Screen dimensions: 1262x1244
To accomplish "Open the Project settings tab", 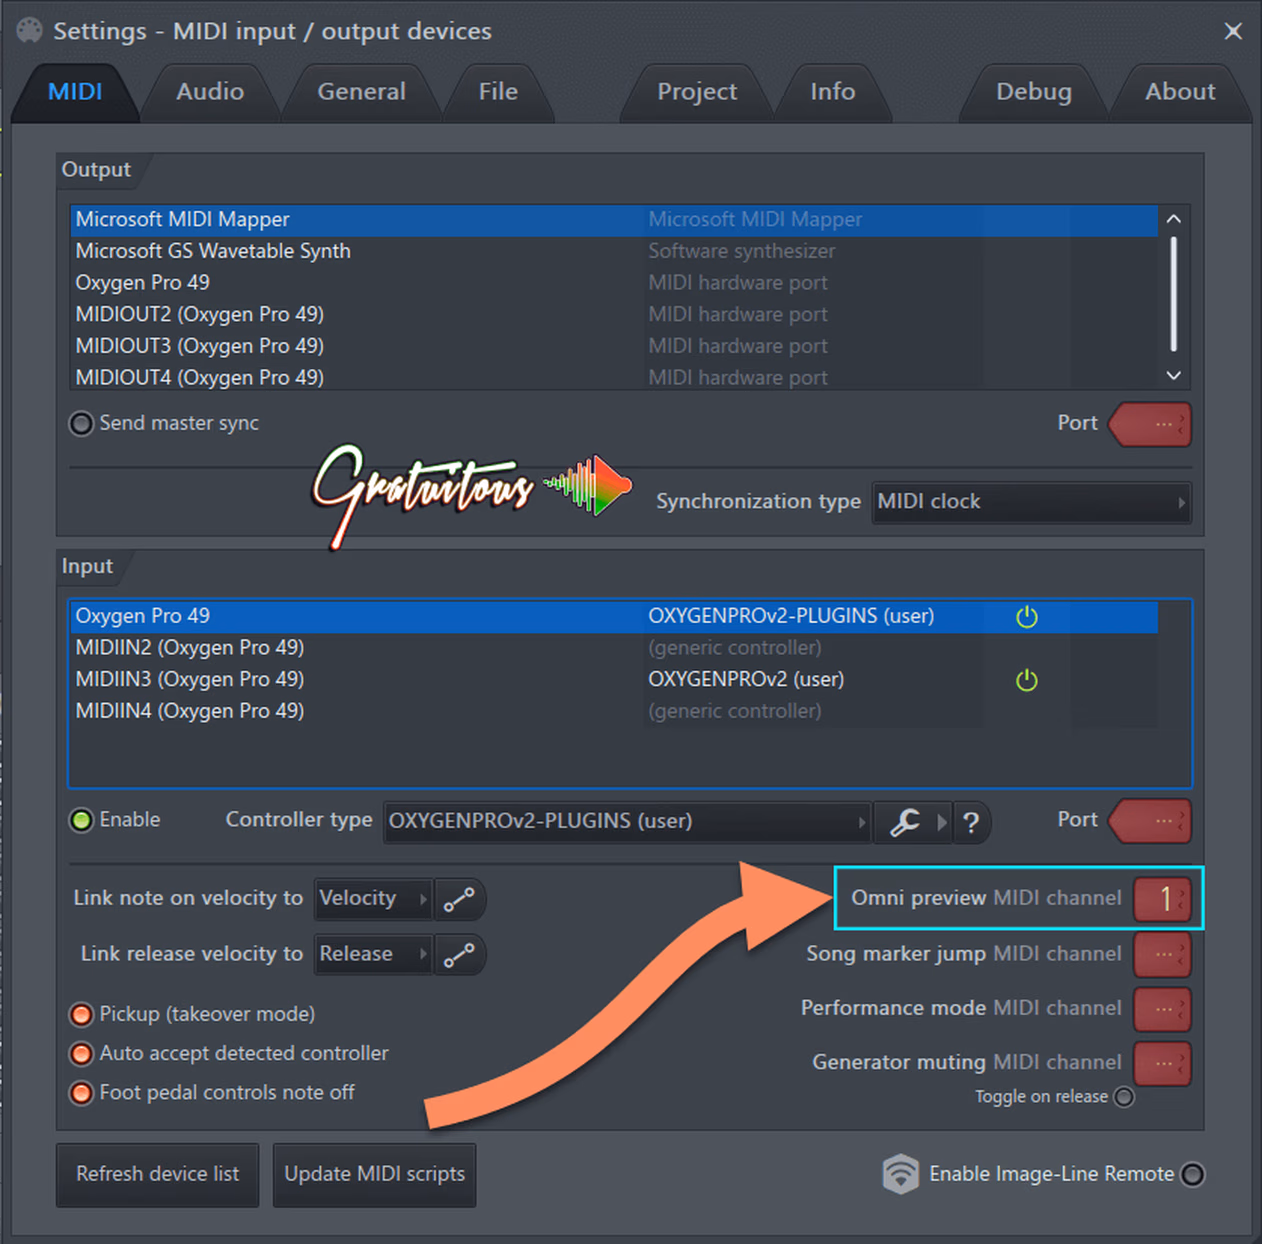I will (x=697, y=92).
